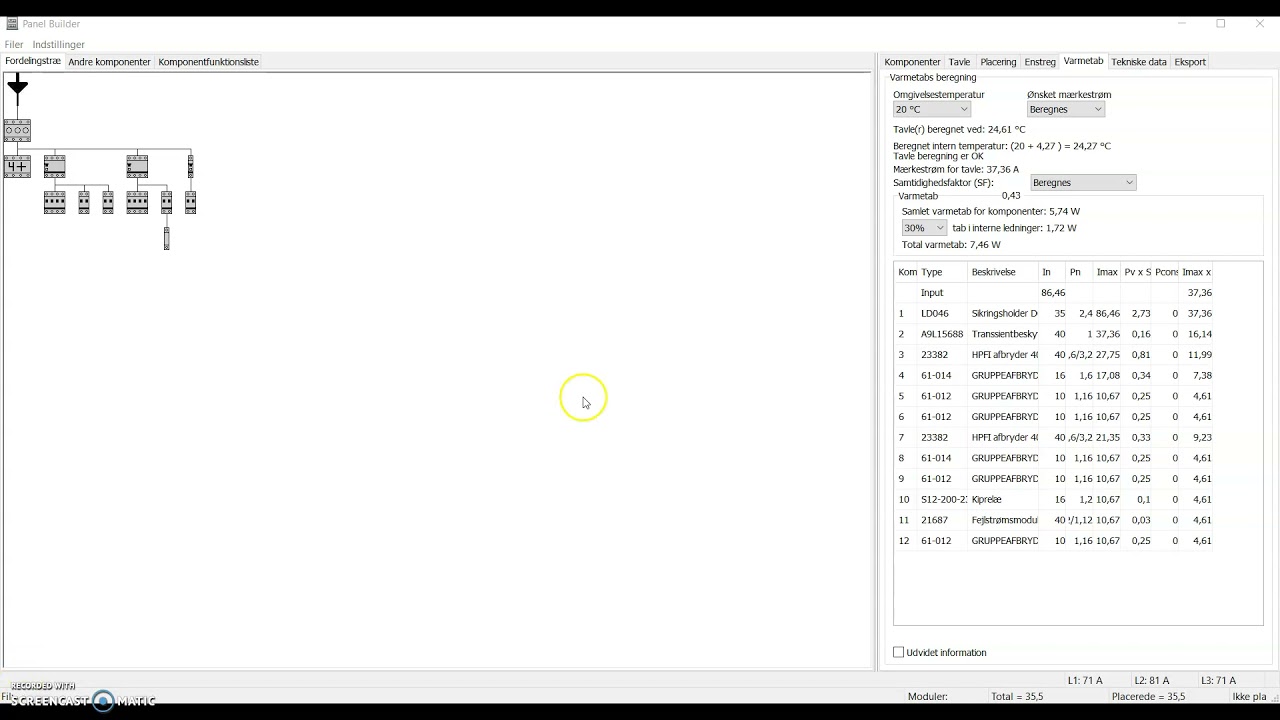
Task: Select the last two-pole breaker under the first HPFI
Action: coord(108,203)
